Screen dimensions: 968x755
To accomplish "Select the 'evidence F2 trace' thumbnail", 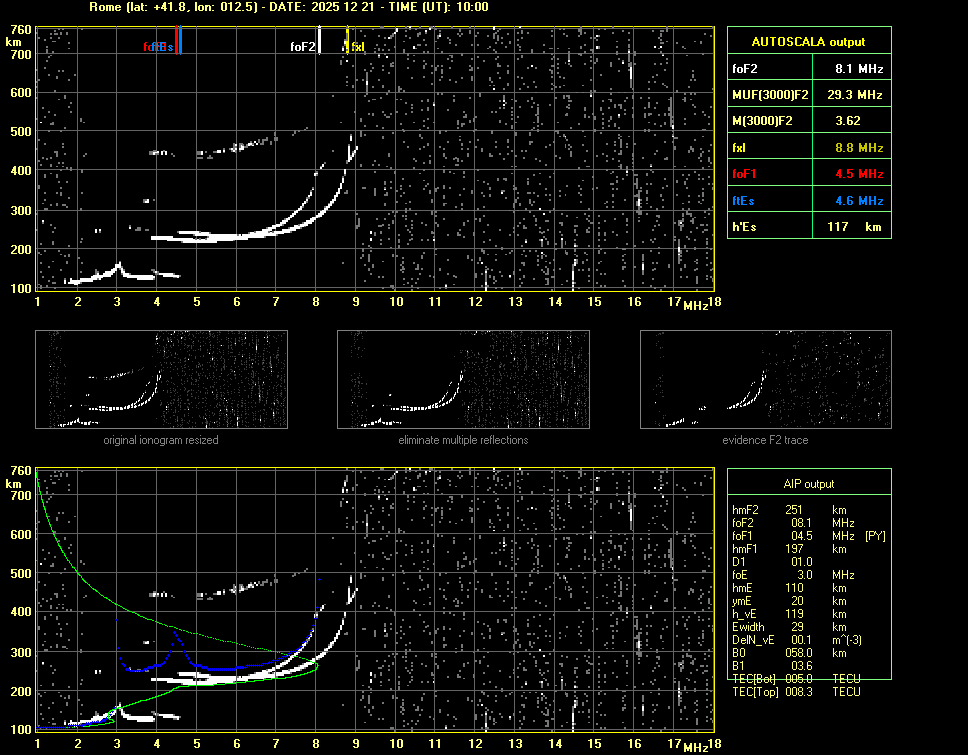I will (x=766, y=379).
